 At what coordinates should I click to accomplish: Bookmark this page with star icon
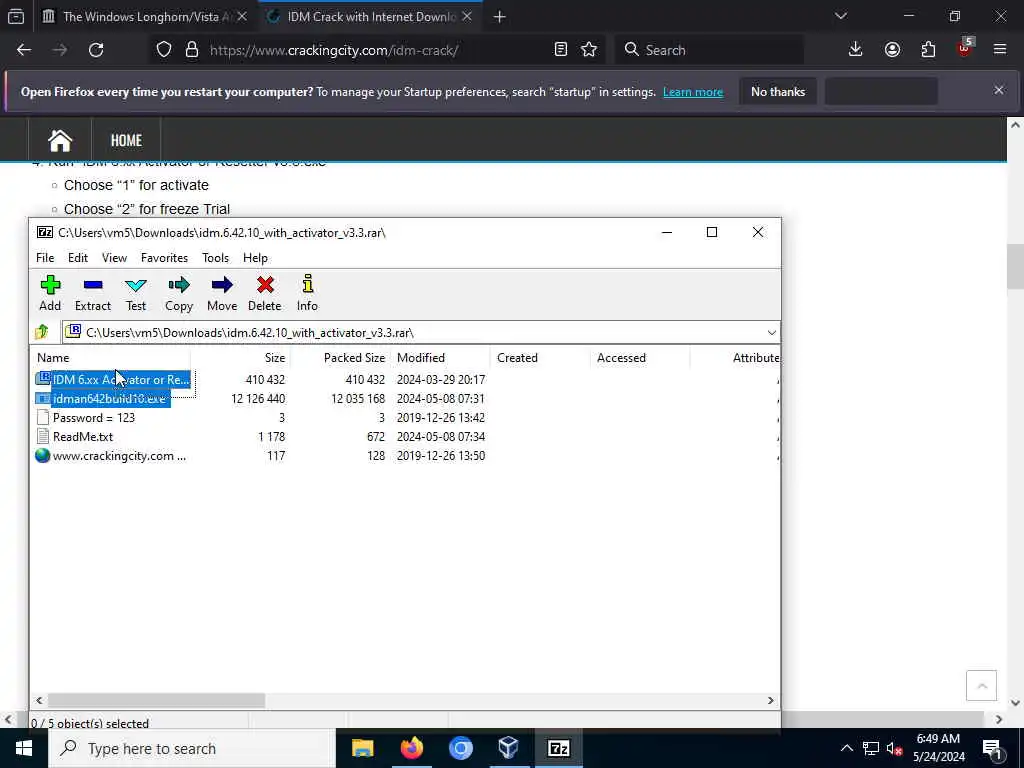pos(589,50)
